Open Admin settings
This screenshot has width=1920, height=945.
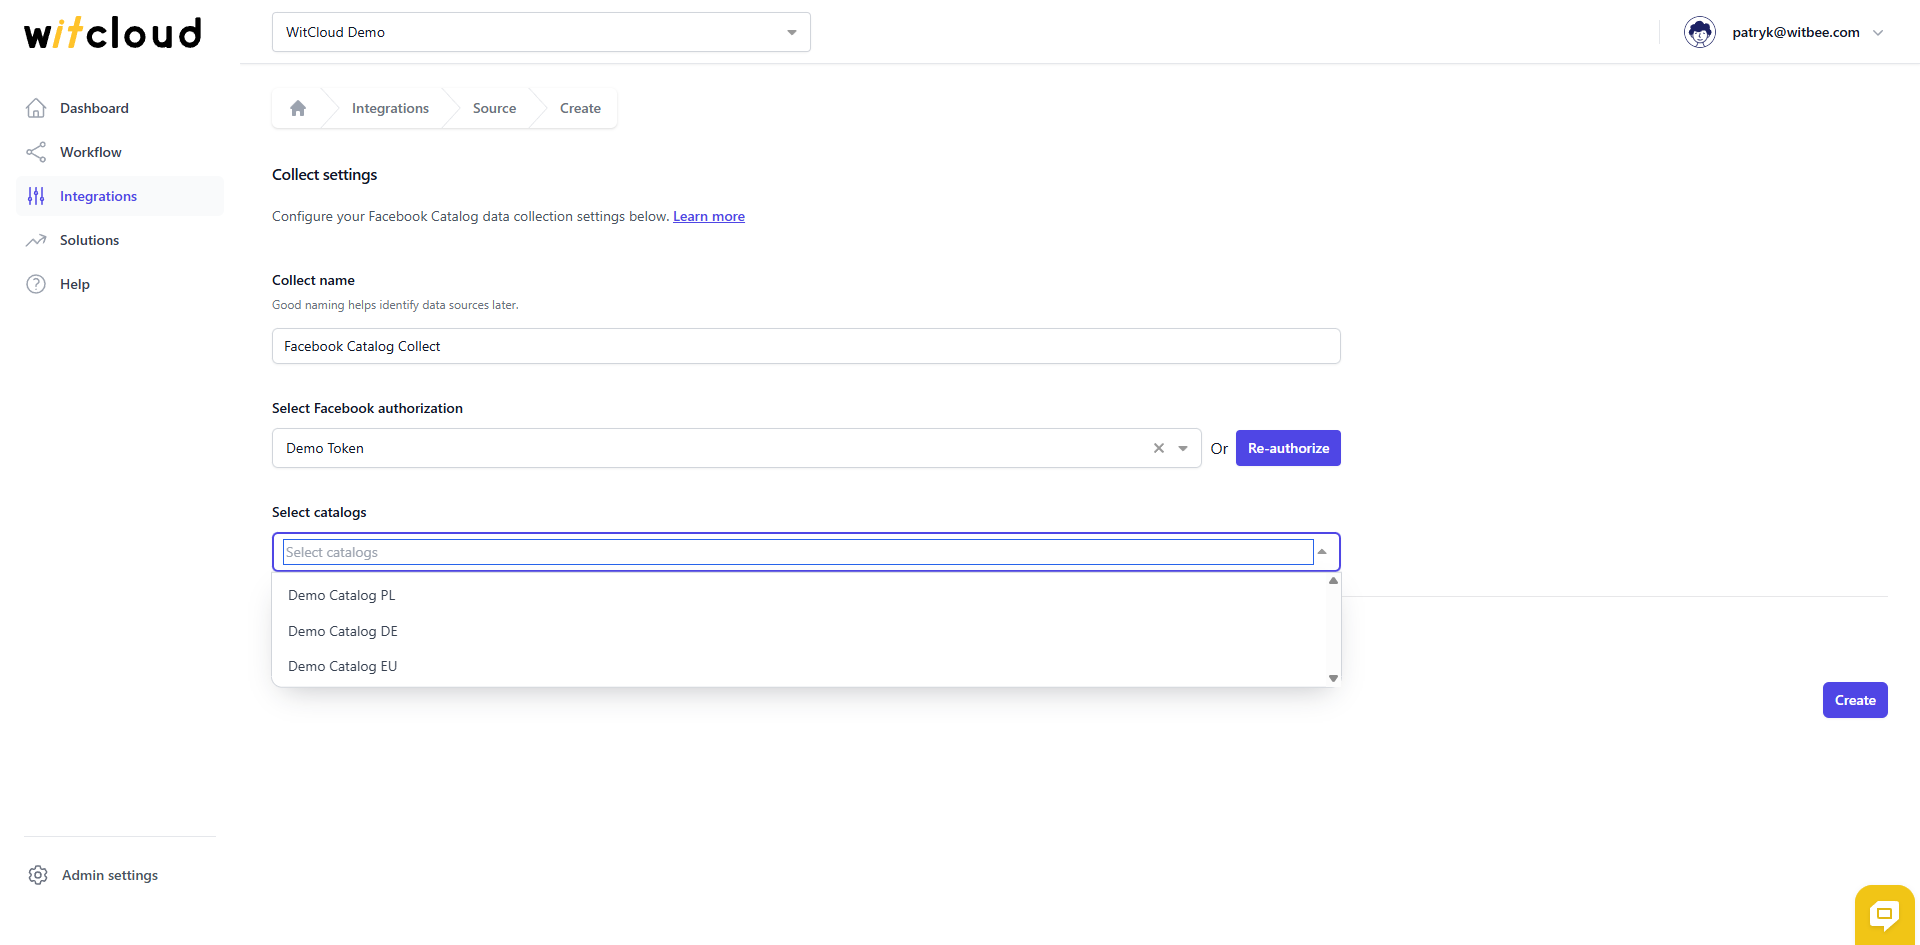click(x=110, y=875)
